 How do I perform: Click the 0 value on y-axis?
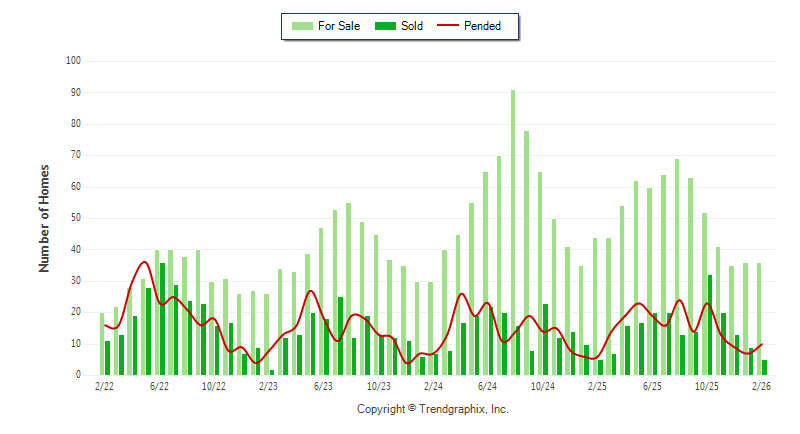(78, 375)
